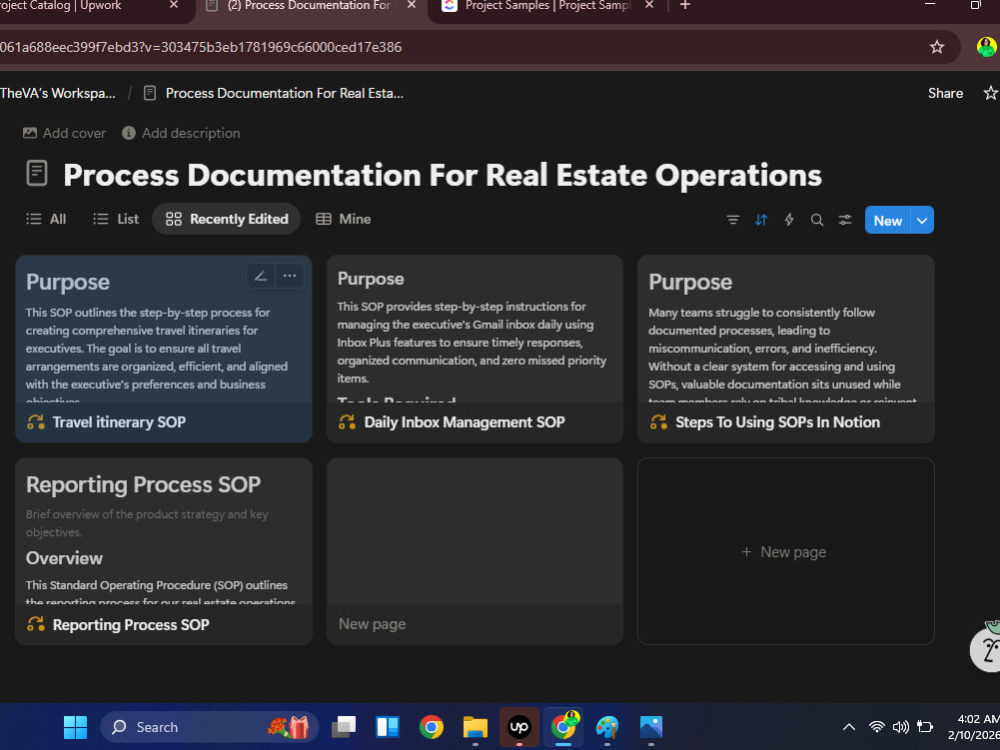
Task: Open Wi-Fi network settings in tray
Action: point(877,727)
